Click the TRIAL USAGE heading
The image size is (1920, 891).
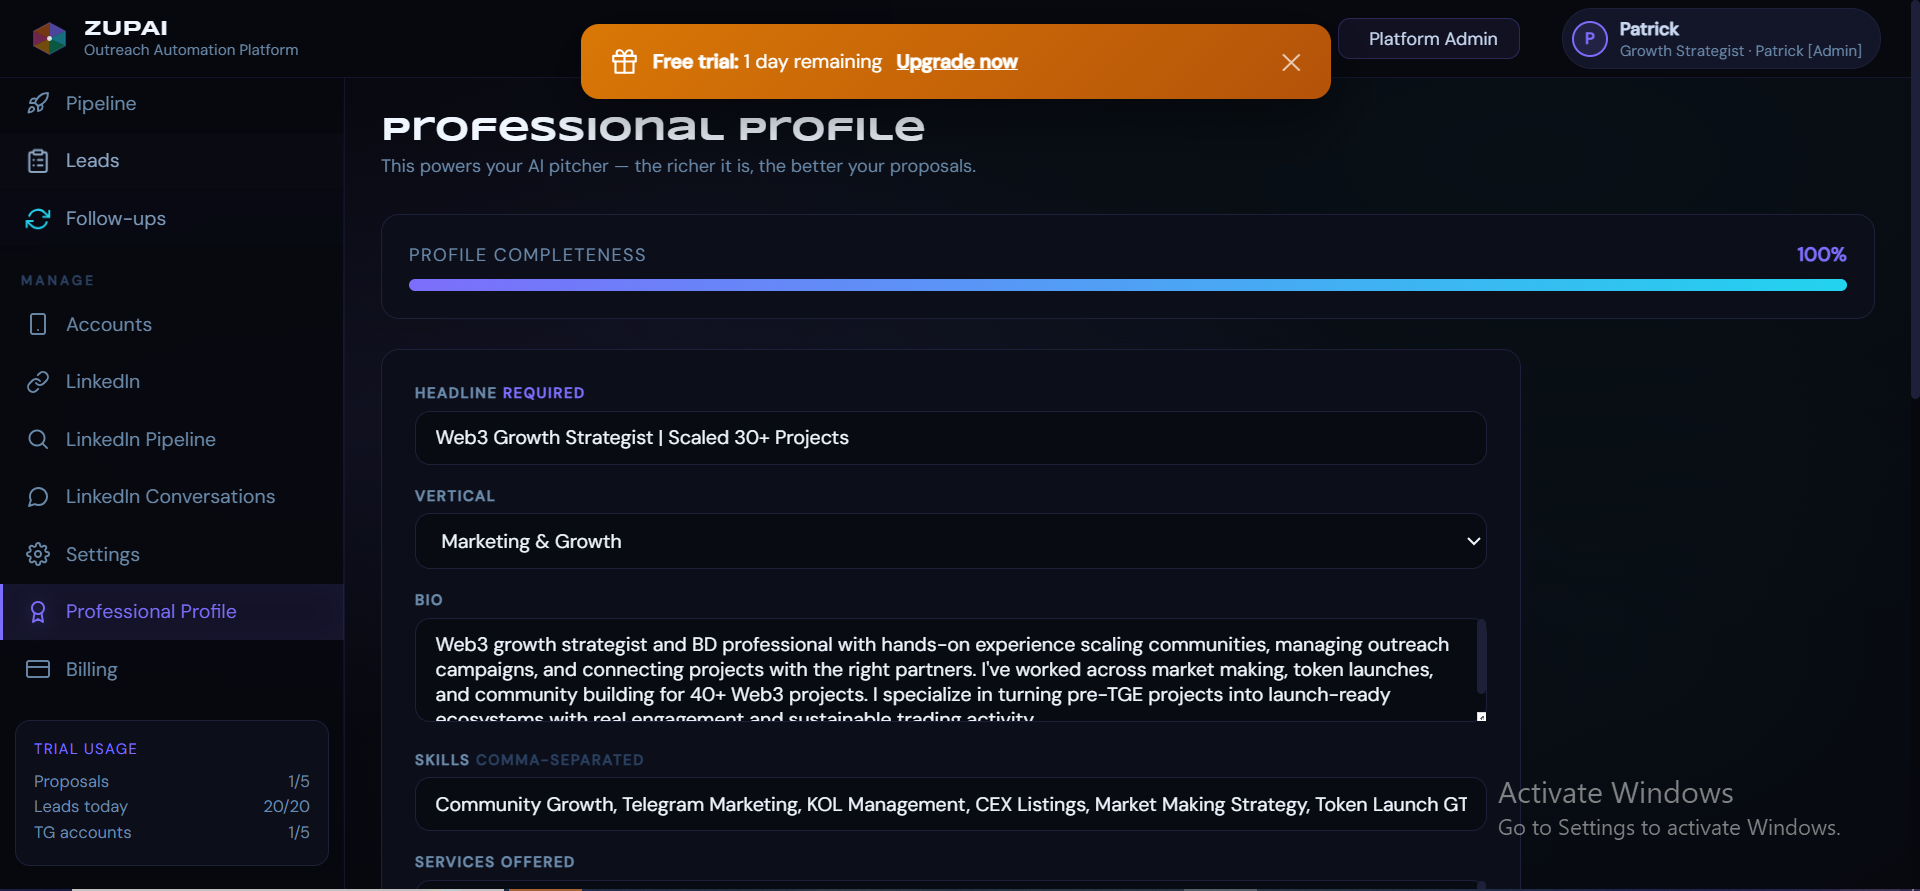(x=85, y=749)
